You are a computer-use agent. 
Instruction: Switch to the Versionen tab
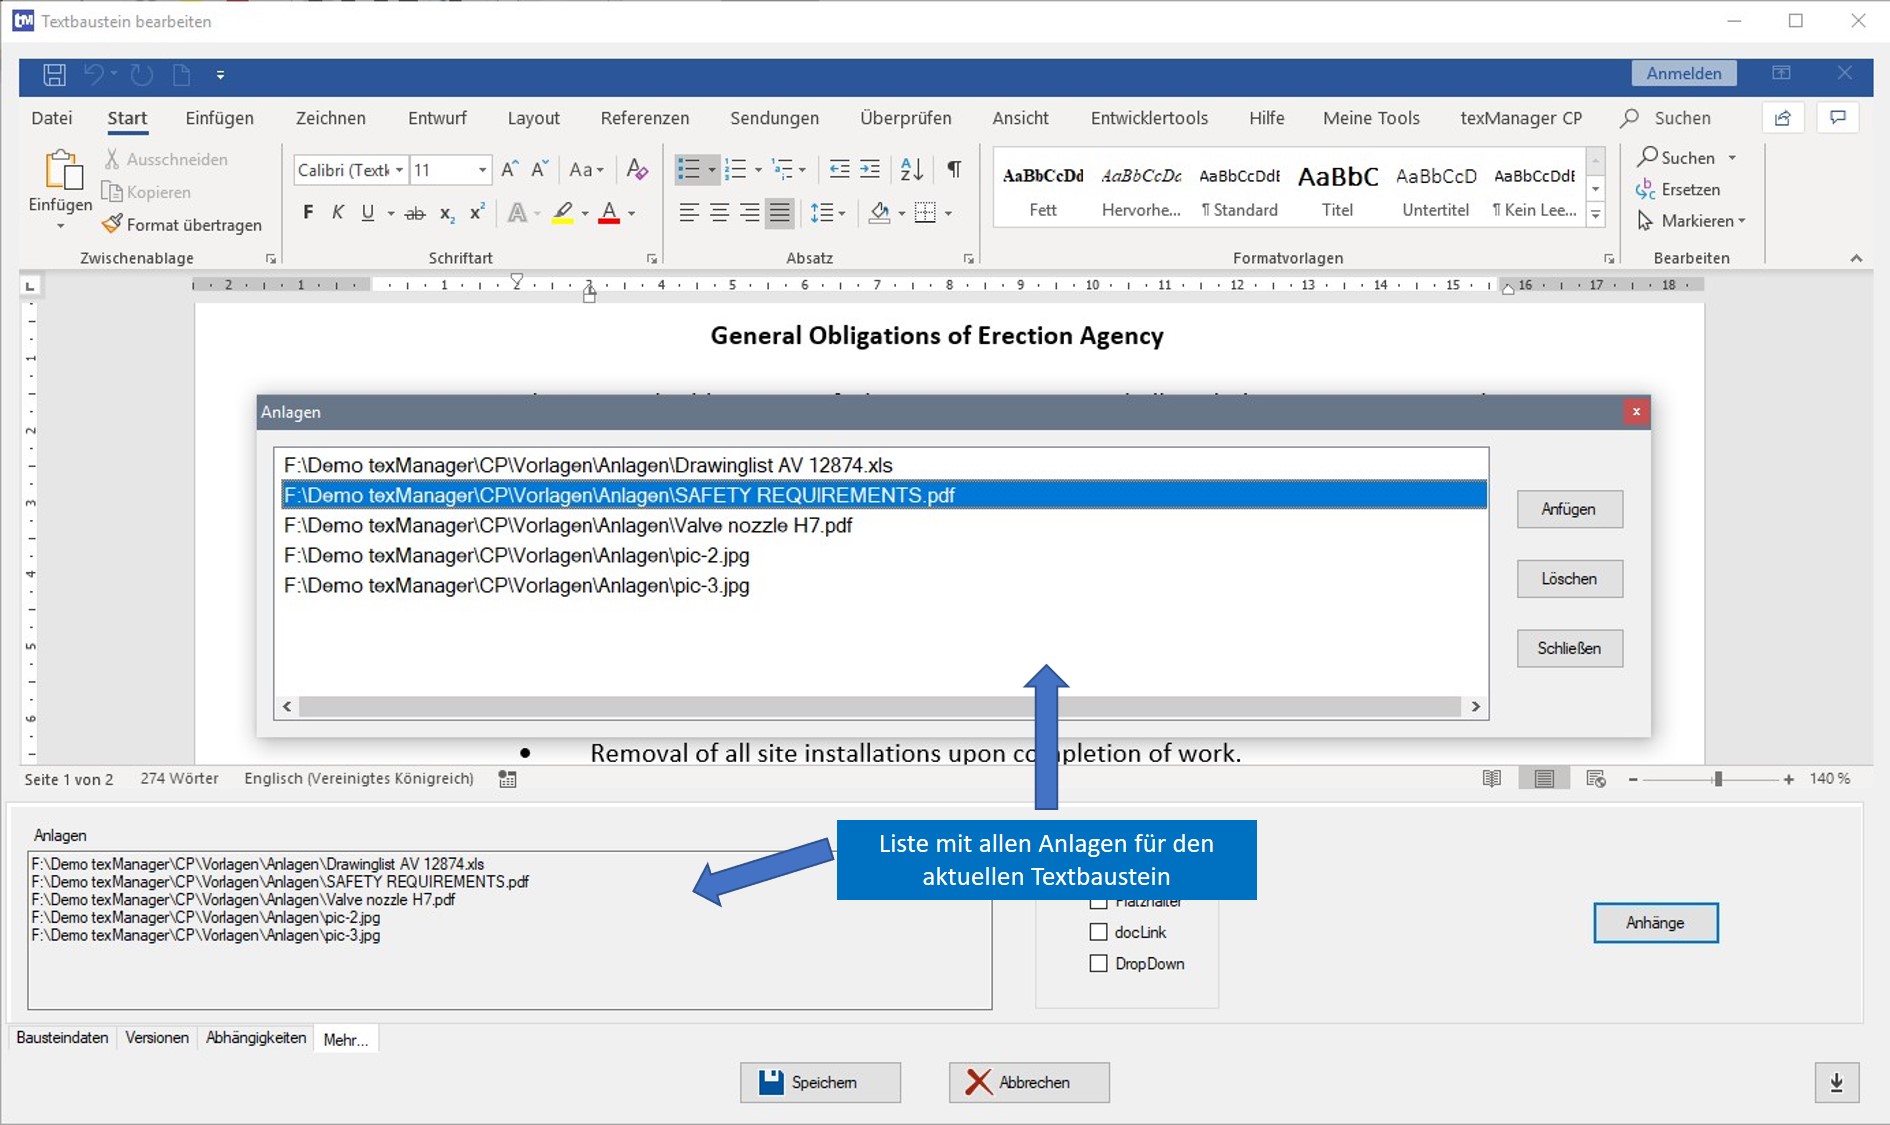tap(157, 1038)
